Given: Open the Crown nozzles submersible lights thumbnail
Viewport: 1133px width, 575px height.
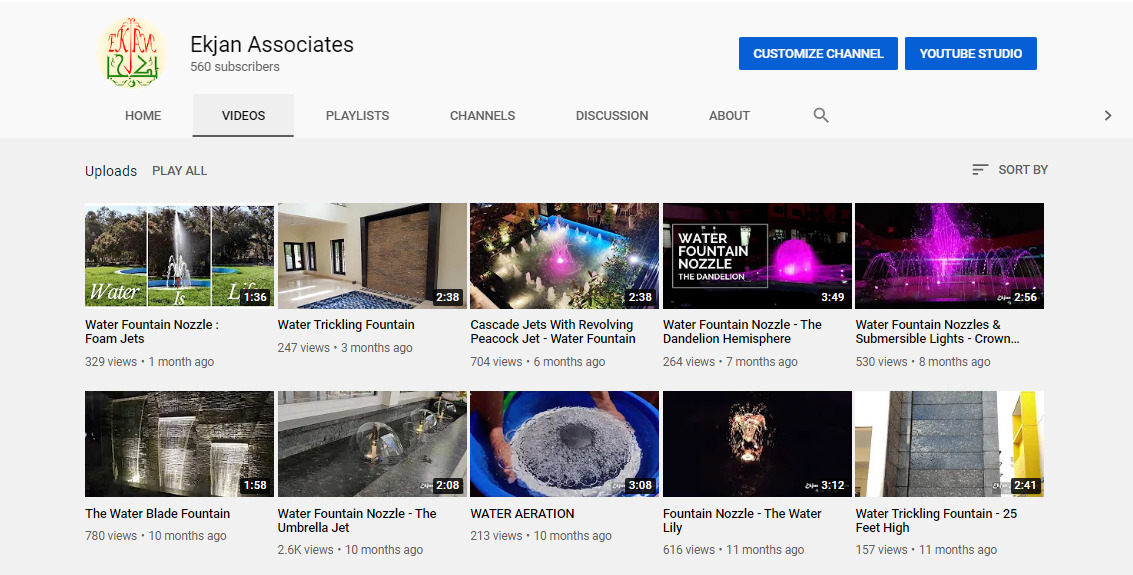Looking at the screenshot, I should click(x=949, y=256).
